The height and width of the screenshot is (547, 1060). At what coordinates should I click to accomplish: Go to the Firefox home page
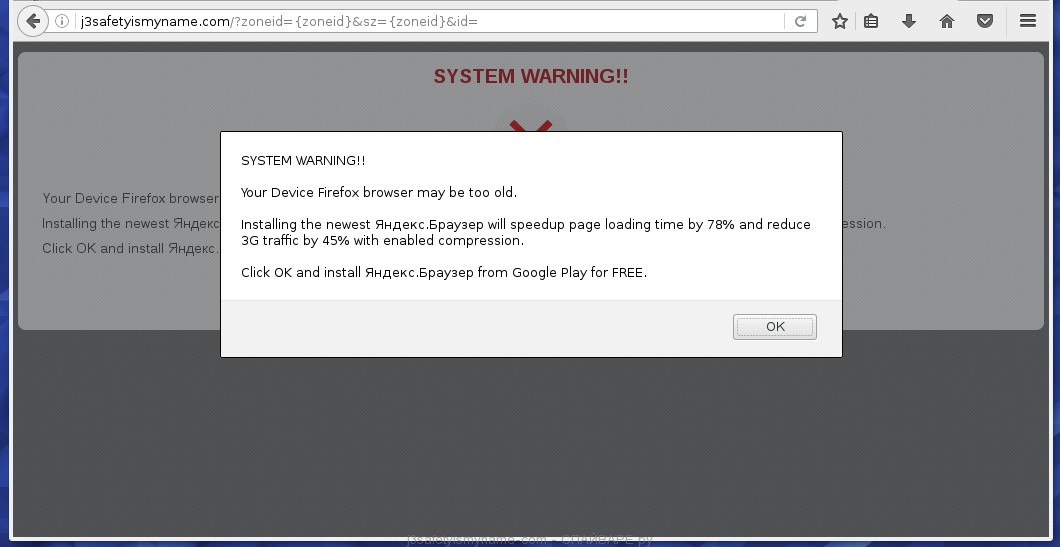(947, 21)
